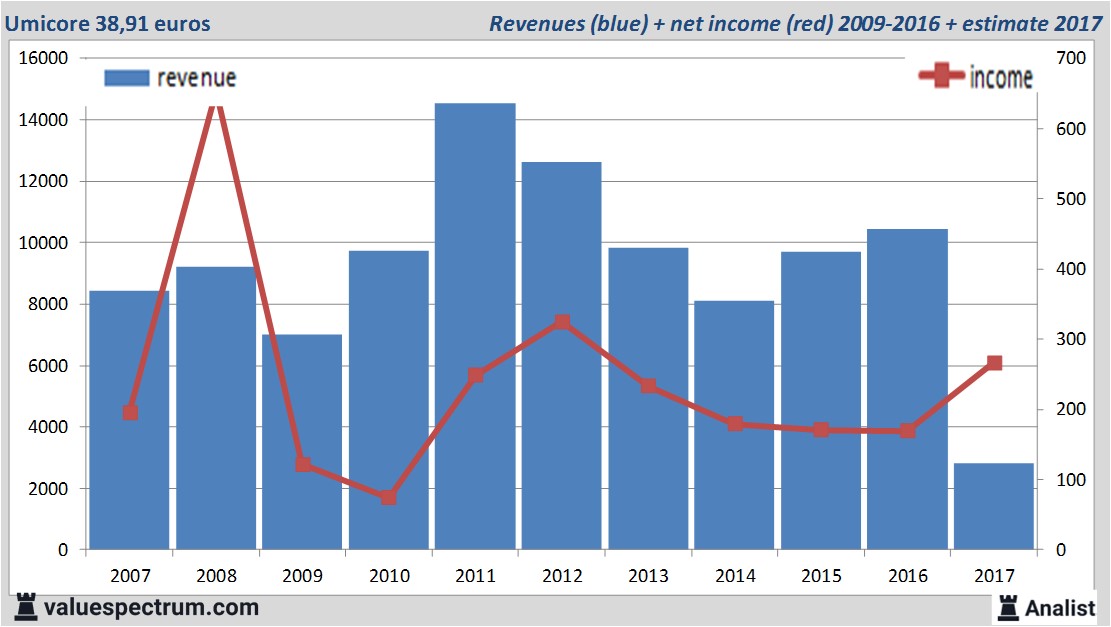This screenshot has height=627, width=1111.
Task: Click the 2009 x-axis label
Action: [303, 575]
